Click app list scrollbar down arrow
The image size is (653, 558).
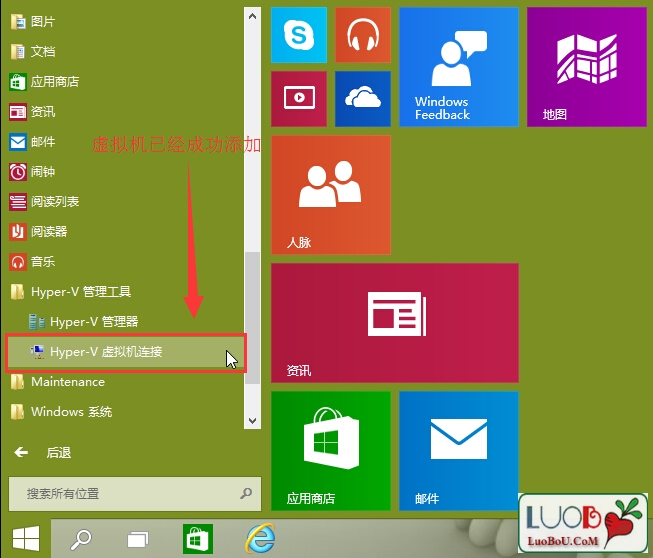252,420
